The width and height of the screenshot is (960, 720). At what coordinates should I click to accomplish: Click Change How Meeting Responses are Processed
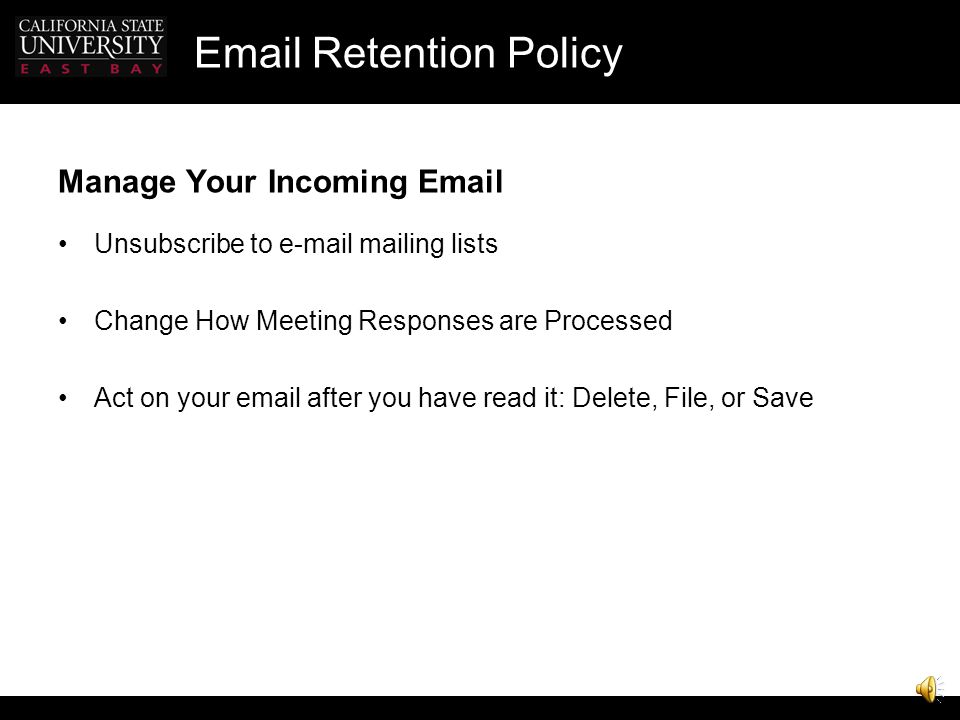point(383,321)
